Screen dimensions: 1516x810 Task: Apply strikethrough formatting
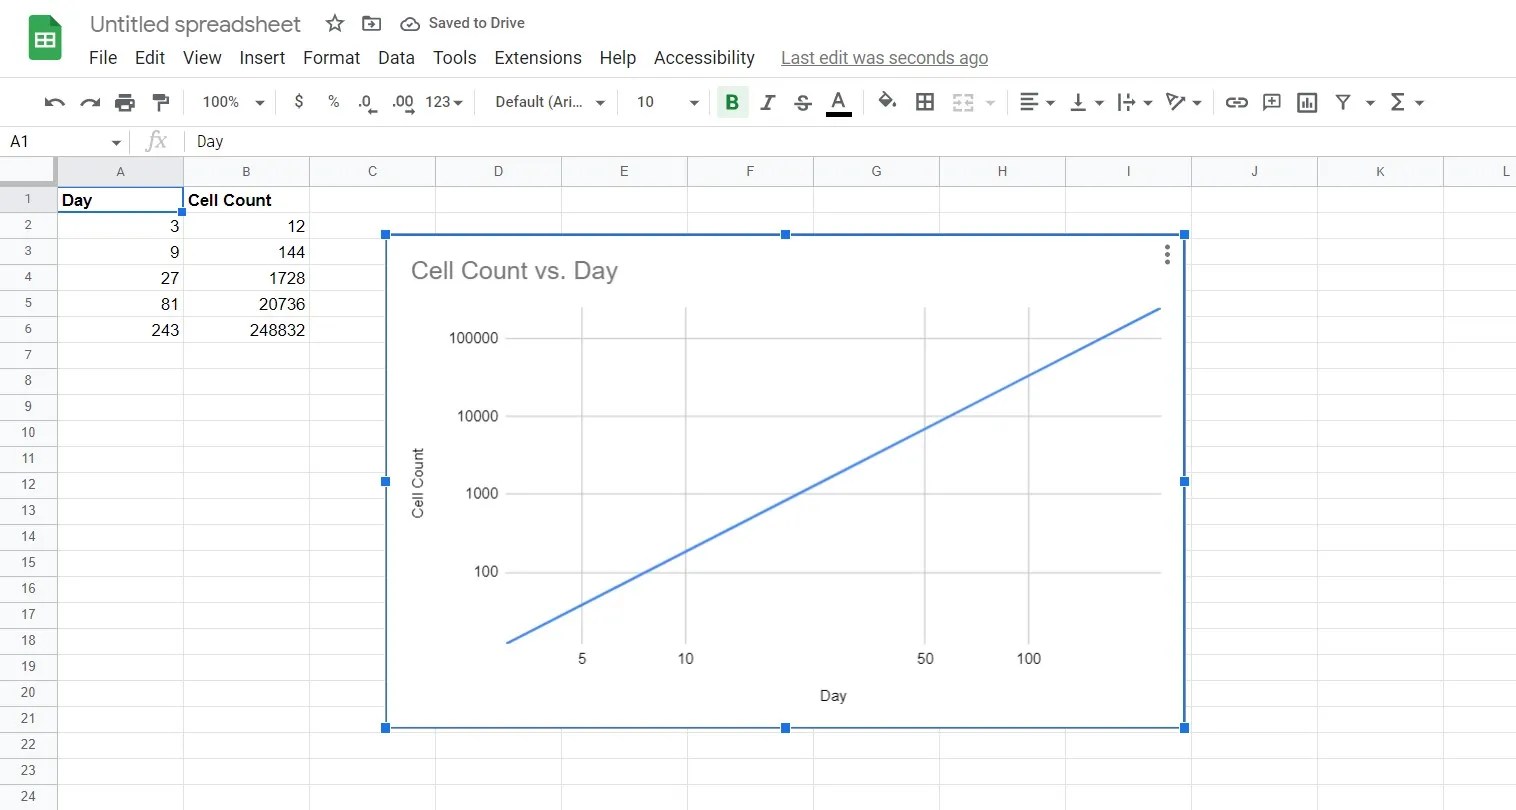pos(803,102)
